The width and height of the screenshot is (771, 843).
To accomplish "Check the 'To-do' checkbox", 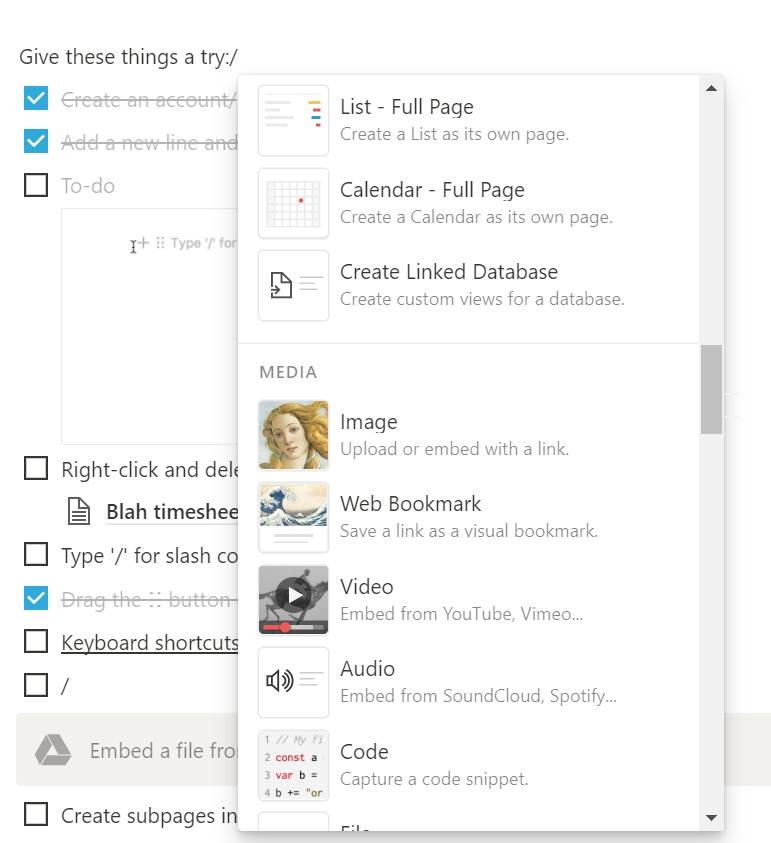I will click(36, 185).
